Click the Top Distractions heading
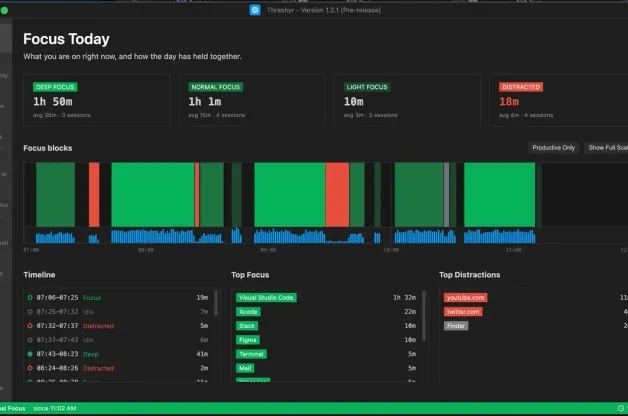Screen dimensions: 628x416 (469, 275)
